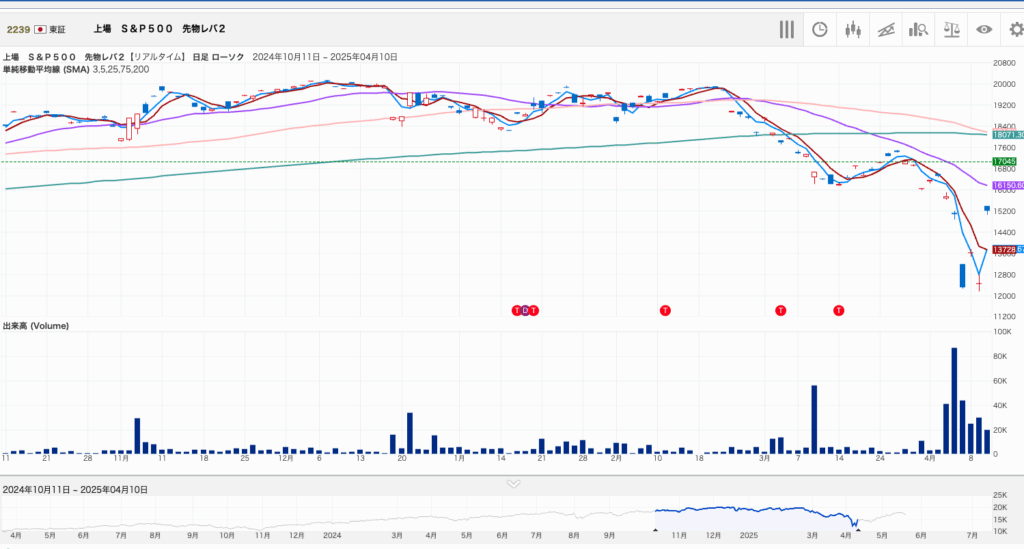Click the Japan flag 東証 market badge
The height and width of the screenshot is (549, 1024).
[x=50, y=29]
